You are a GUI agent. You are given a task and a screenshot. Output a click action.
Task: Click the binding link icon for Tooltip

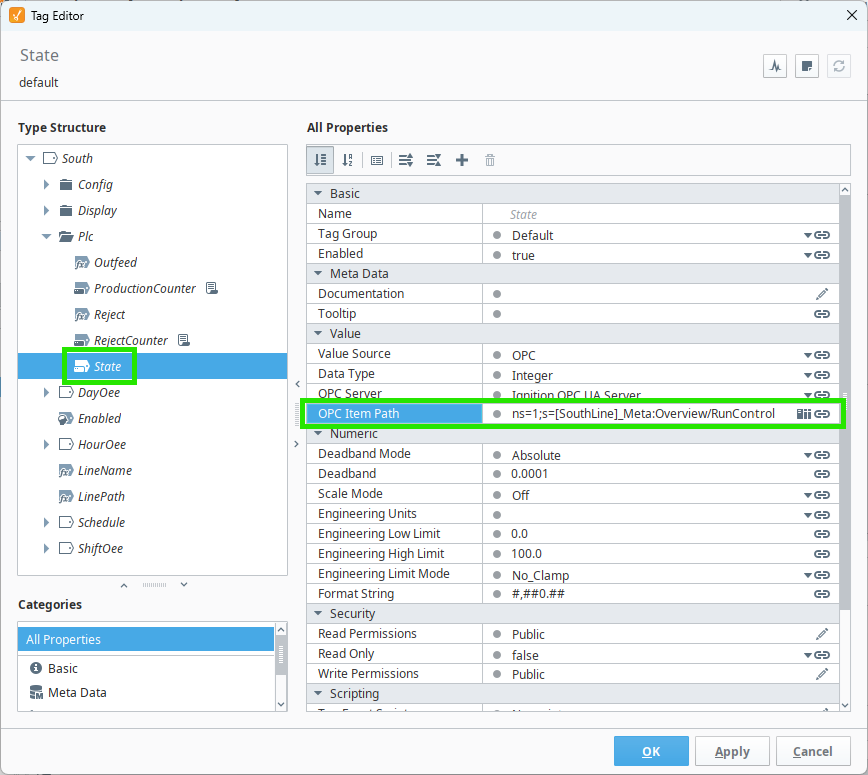[822, 314]
